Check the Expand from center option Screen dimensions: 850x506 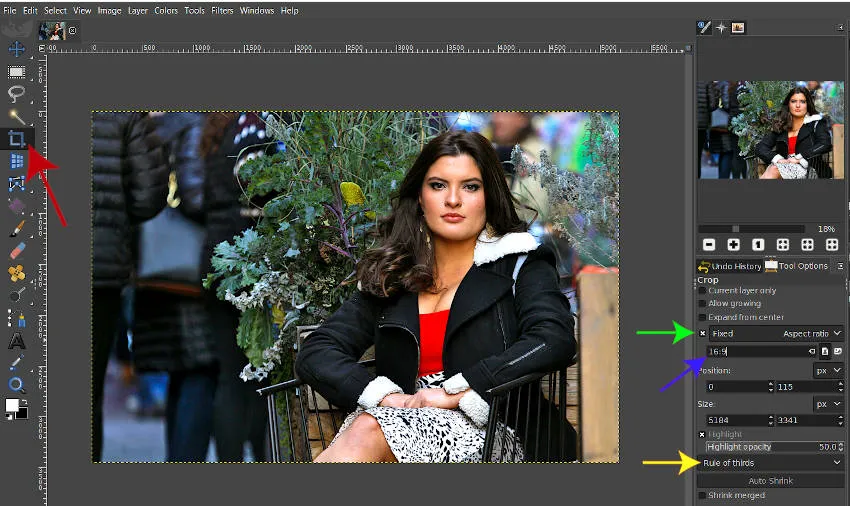pos(702,317)
